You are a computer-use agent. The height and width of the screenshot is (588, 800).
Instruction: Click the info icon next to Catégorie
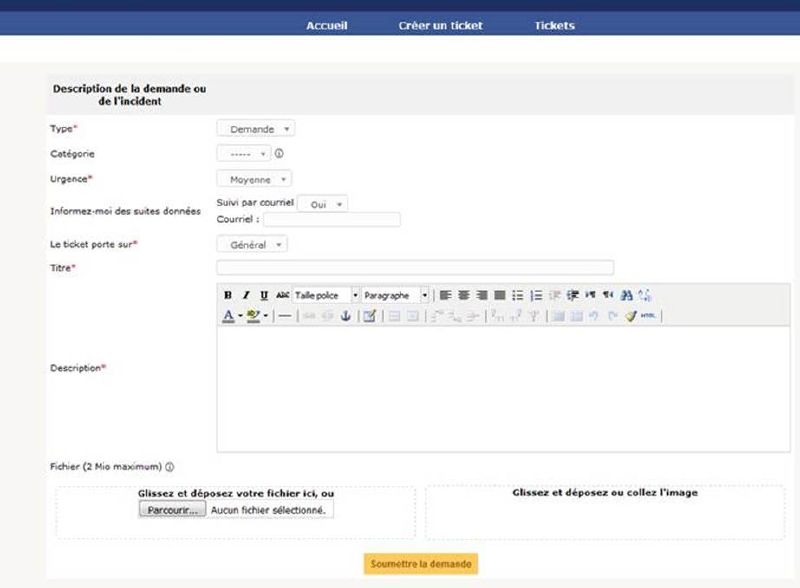(279, 154)
